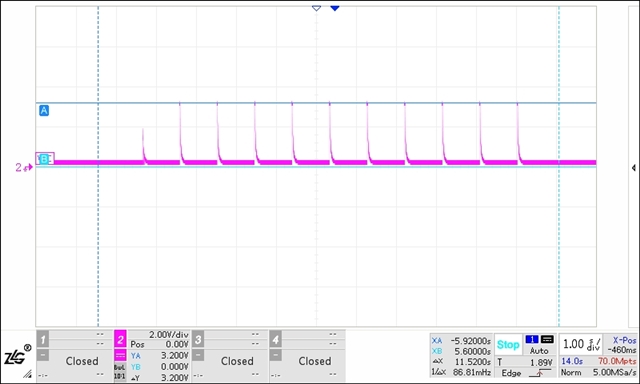640x384 pixels.
Task: Open the 2.00V/div vertical scale setting
Action: [x=169, y=335]
